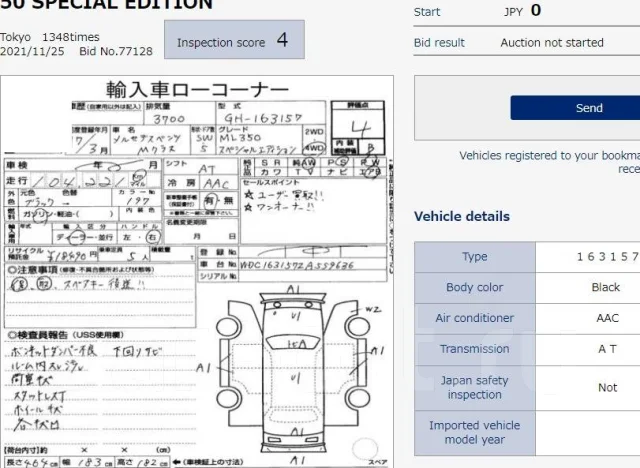Click the 'Black' body color value
Image resolution: width=640 pixels, height=468 pixels.
click(x=606, y=287)
